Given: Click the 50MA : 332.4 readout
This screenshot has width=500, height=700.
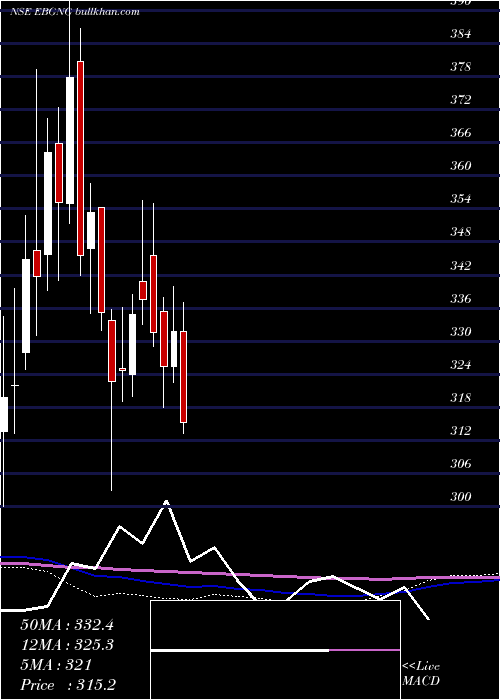Looking at the screenshot, I should tap(67, 625).
